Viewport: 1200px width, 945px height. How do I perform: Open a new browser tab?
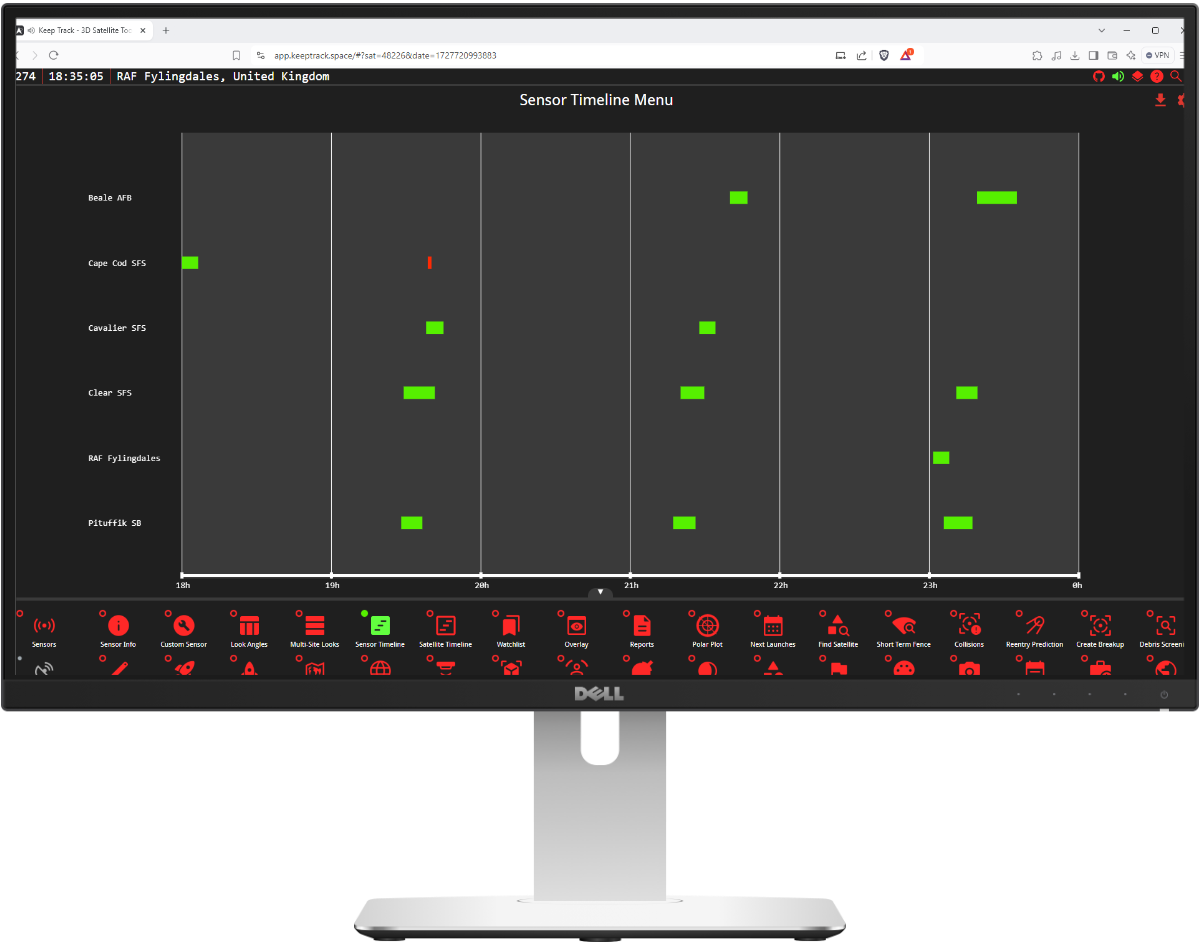pos(166,31)
